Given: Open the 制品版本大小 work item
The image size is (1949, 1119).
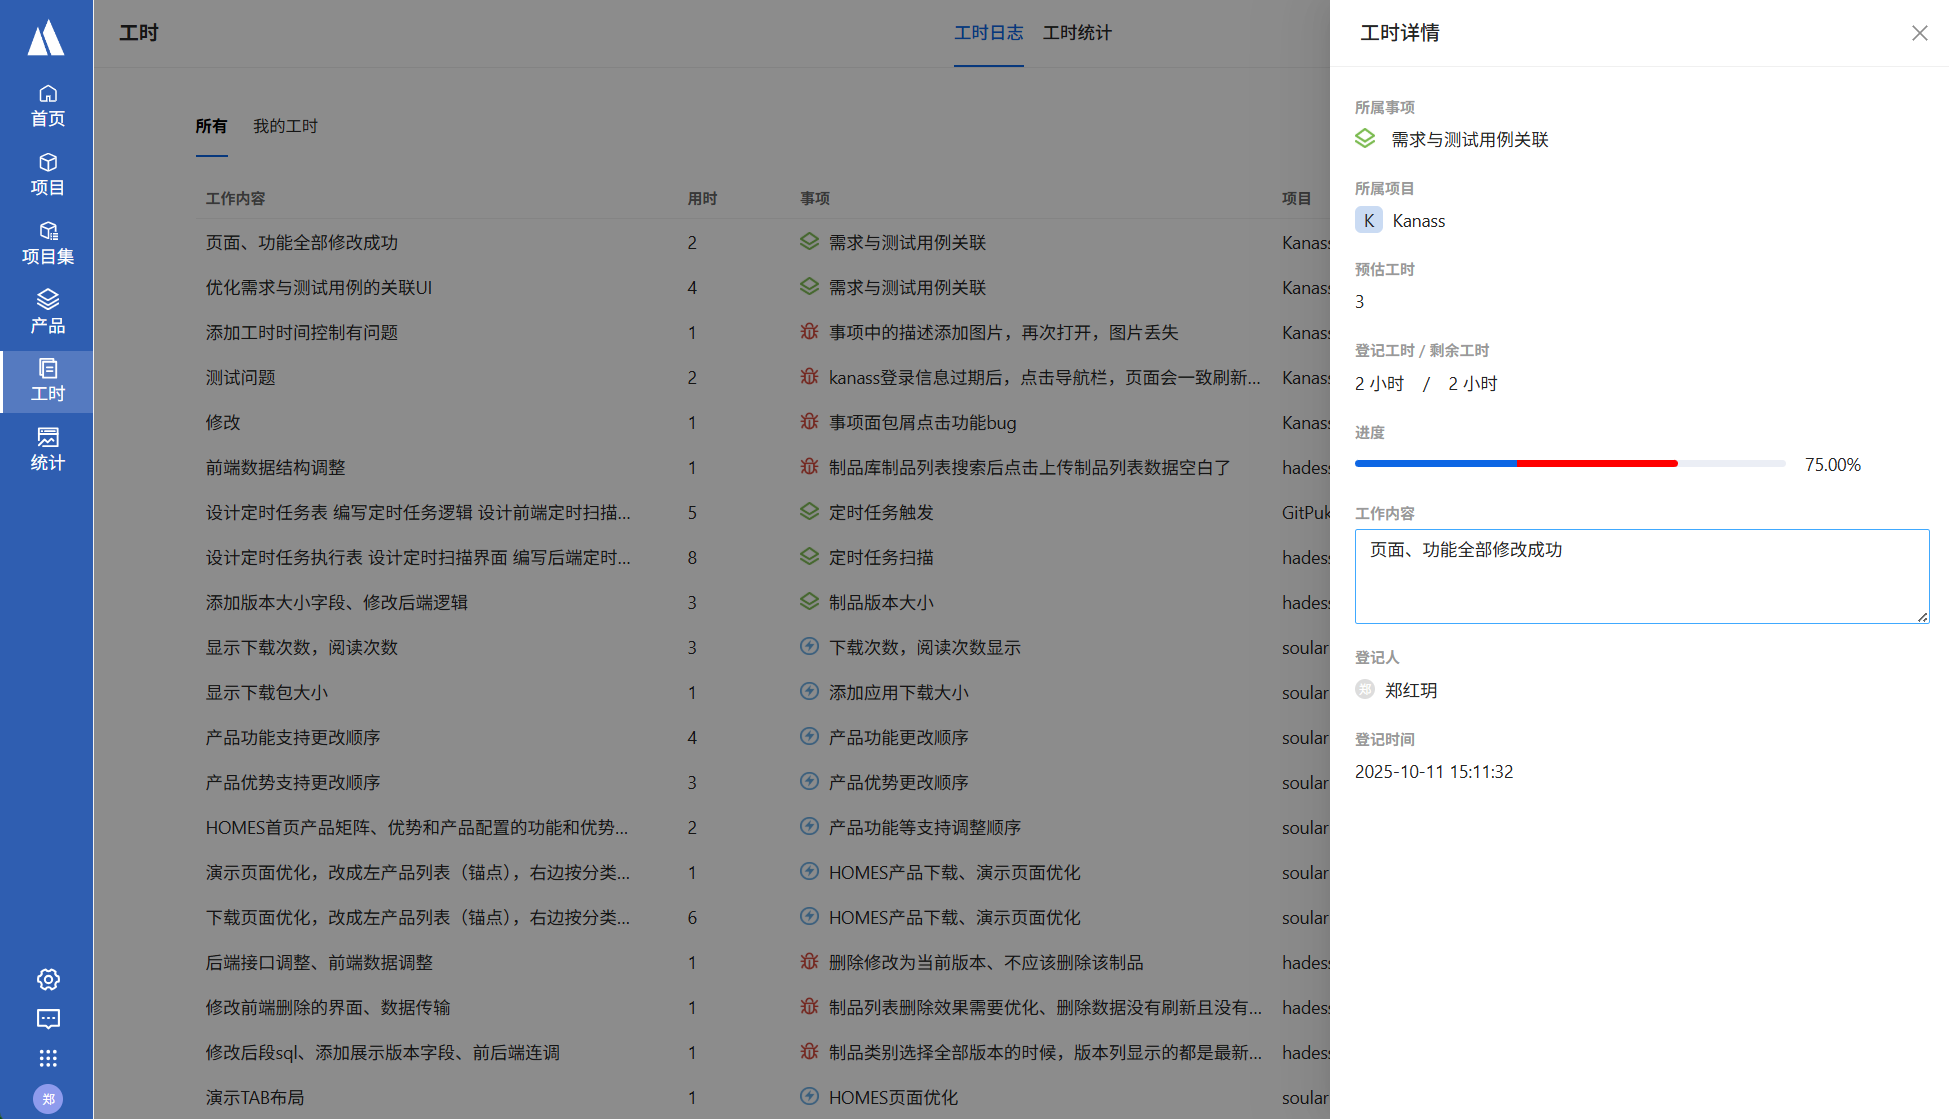Looking at the screenshot, I should tap(880, 603).
